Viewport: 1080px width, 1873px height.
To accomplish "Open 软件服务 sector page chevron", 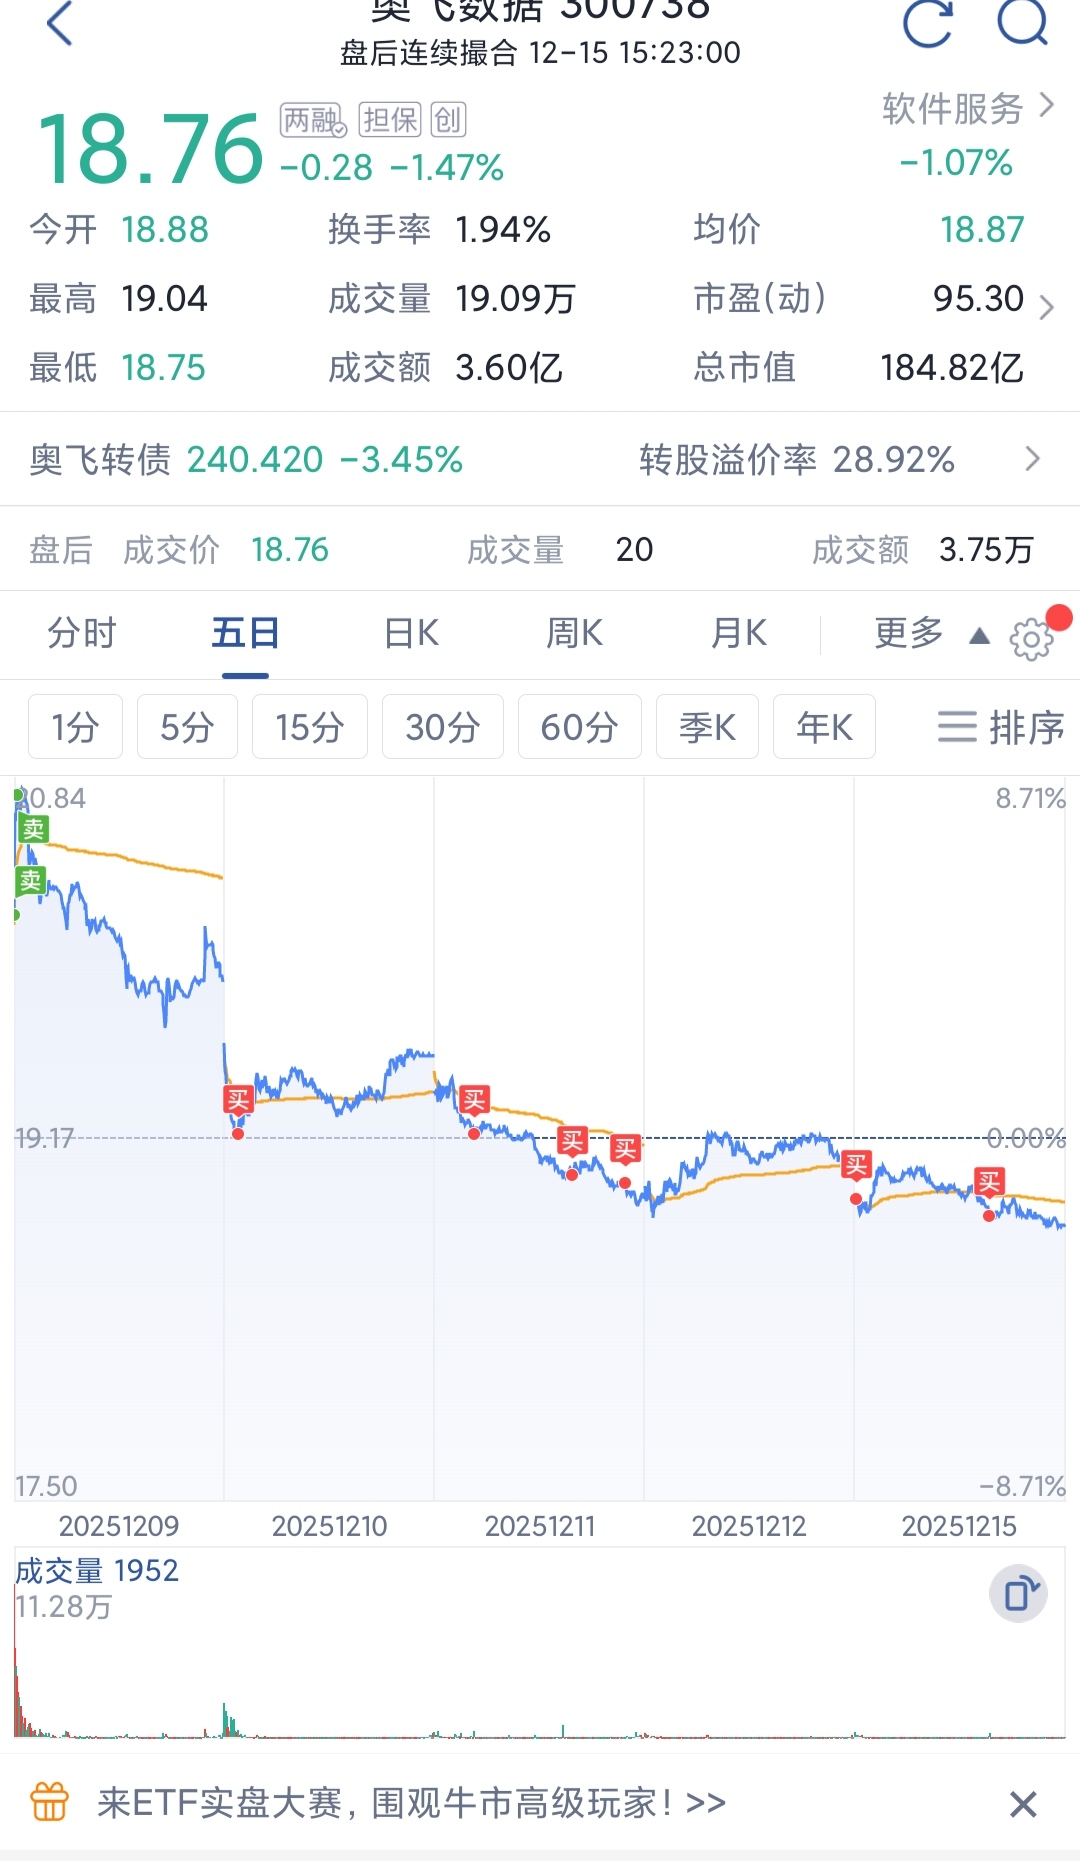I will (x=1047, y=105).
